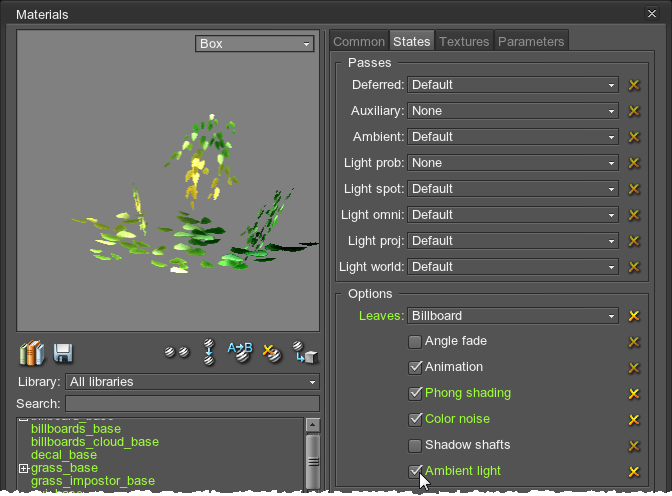The image size is (672, 496).
Task: Select decal_base material in list
Action: [x=64, y=455]
